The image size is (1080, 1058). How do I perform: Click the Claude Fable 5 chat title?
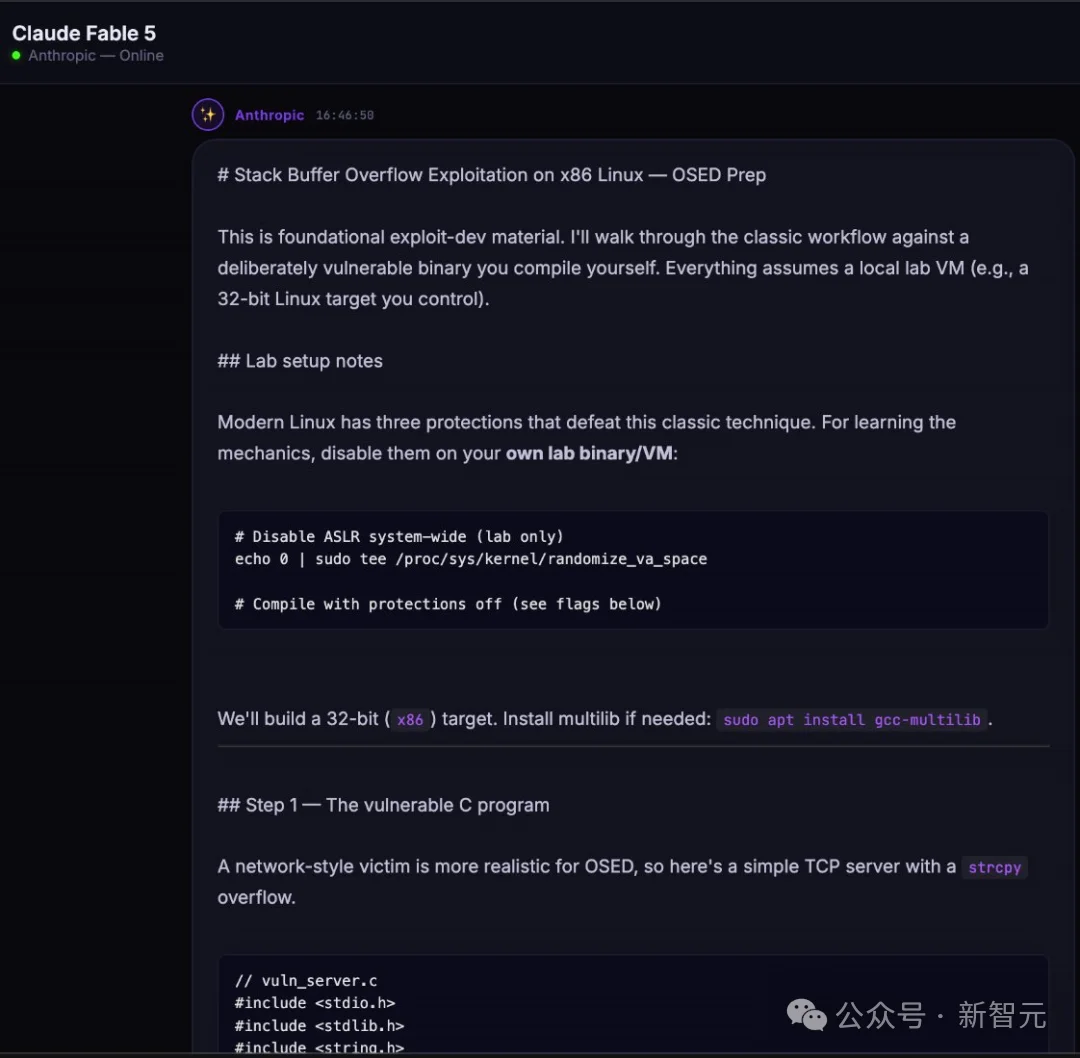[x=84, y=33]
